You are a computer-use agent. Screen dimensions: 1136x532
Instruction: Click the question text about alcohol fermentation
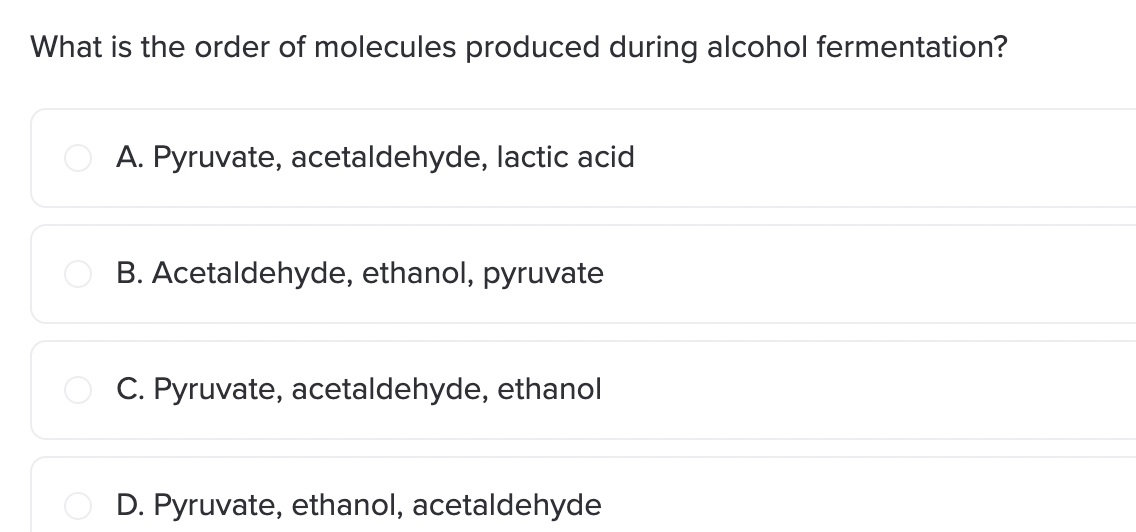pos(518,47)
